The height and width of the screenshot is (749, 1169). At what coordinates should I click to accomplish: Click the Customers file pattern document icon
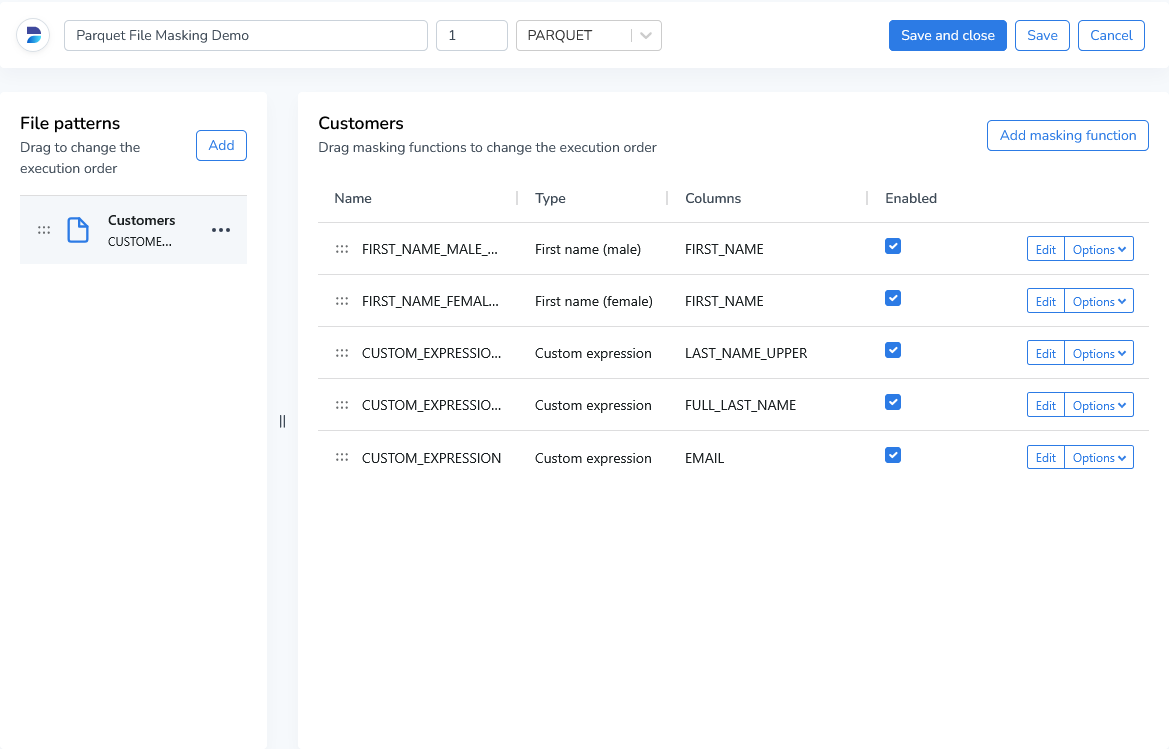[77, 230]
